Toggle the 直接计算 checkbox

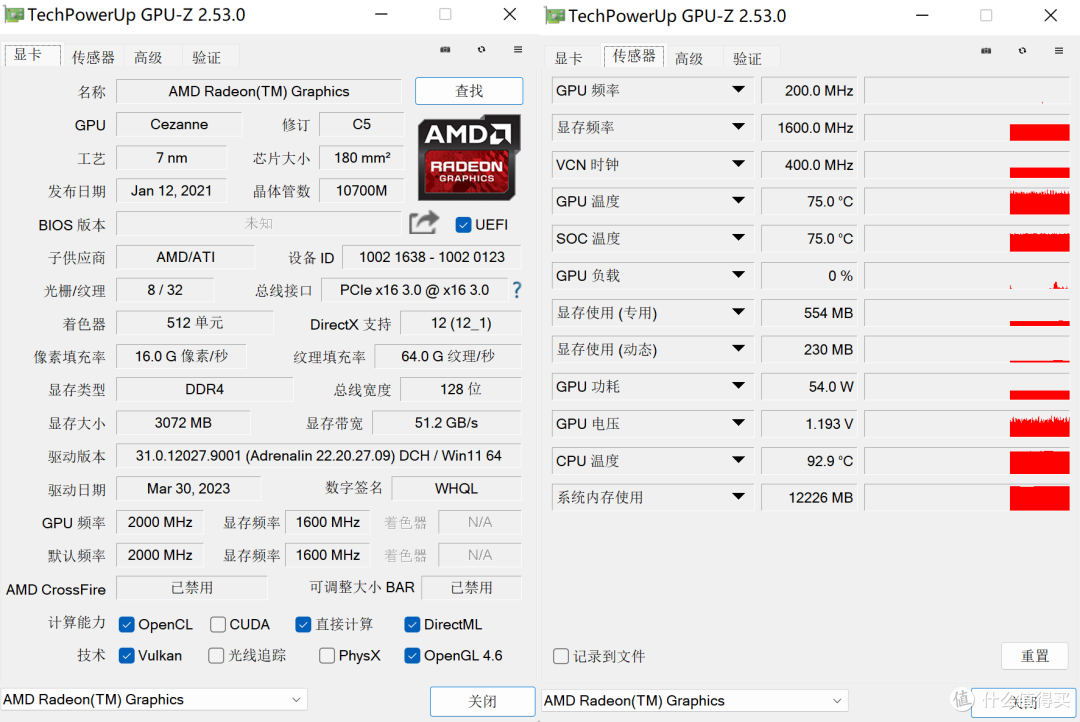click(x=303, y=624)
